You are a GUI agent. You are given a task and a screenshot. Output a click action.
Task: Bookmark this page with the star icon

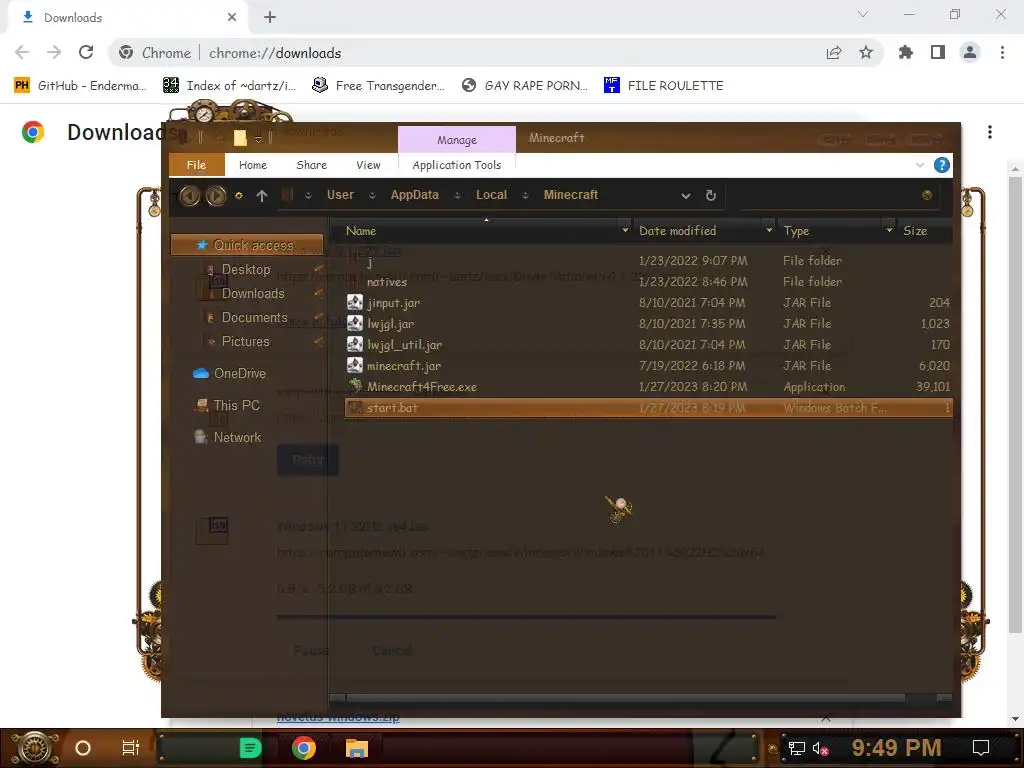point(866,52)
